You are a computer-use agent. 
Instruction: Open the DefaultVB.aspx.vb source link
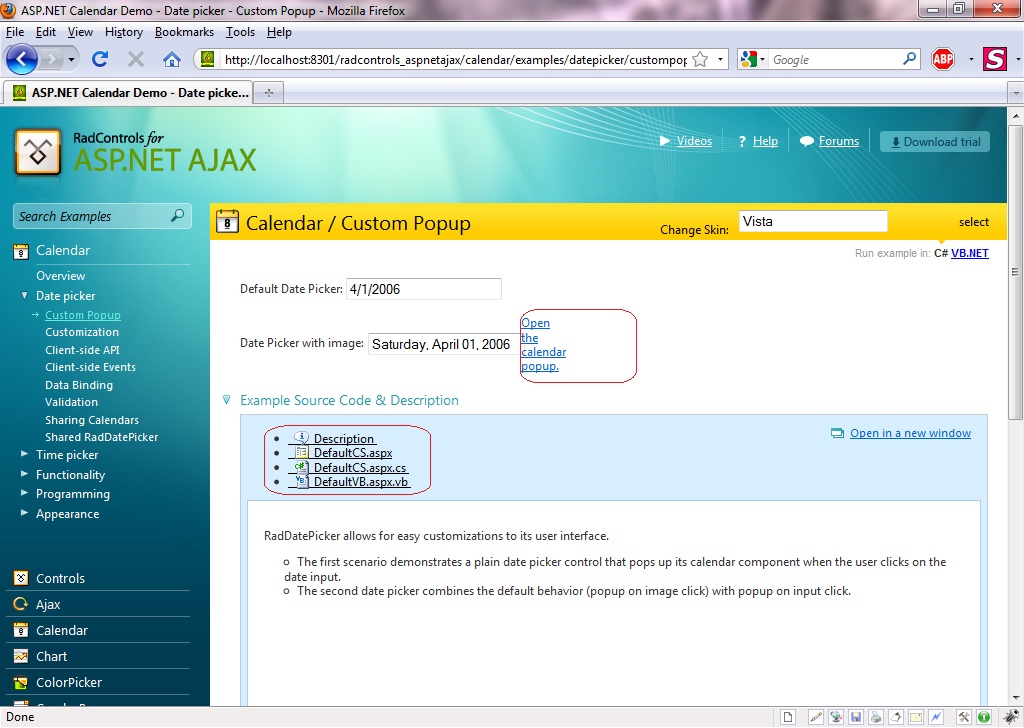[x=360, y=482]
